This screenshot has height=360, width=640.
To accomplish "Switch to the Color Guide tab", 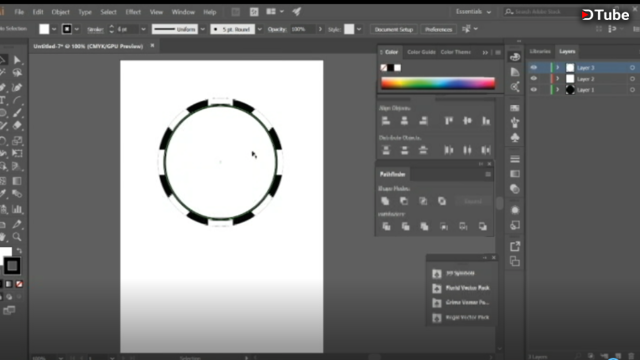I will coord(421,52).
